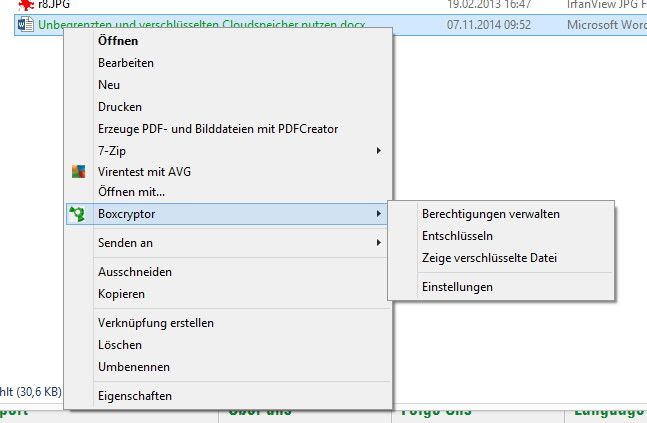Select the r8.JPG file name
647x423 pixels.
(54, 5)
